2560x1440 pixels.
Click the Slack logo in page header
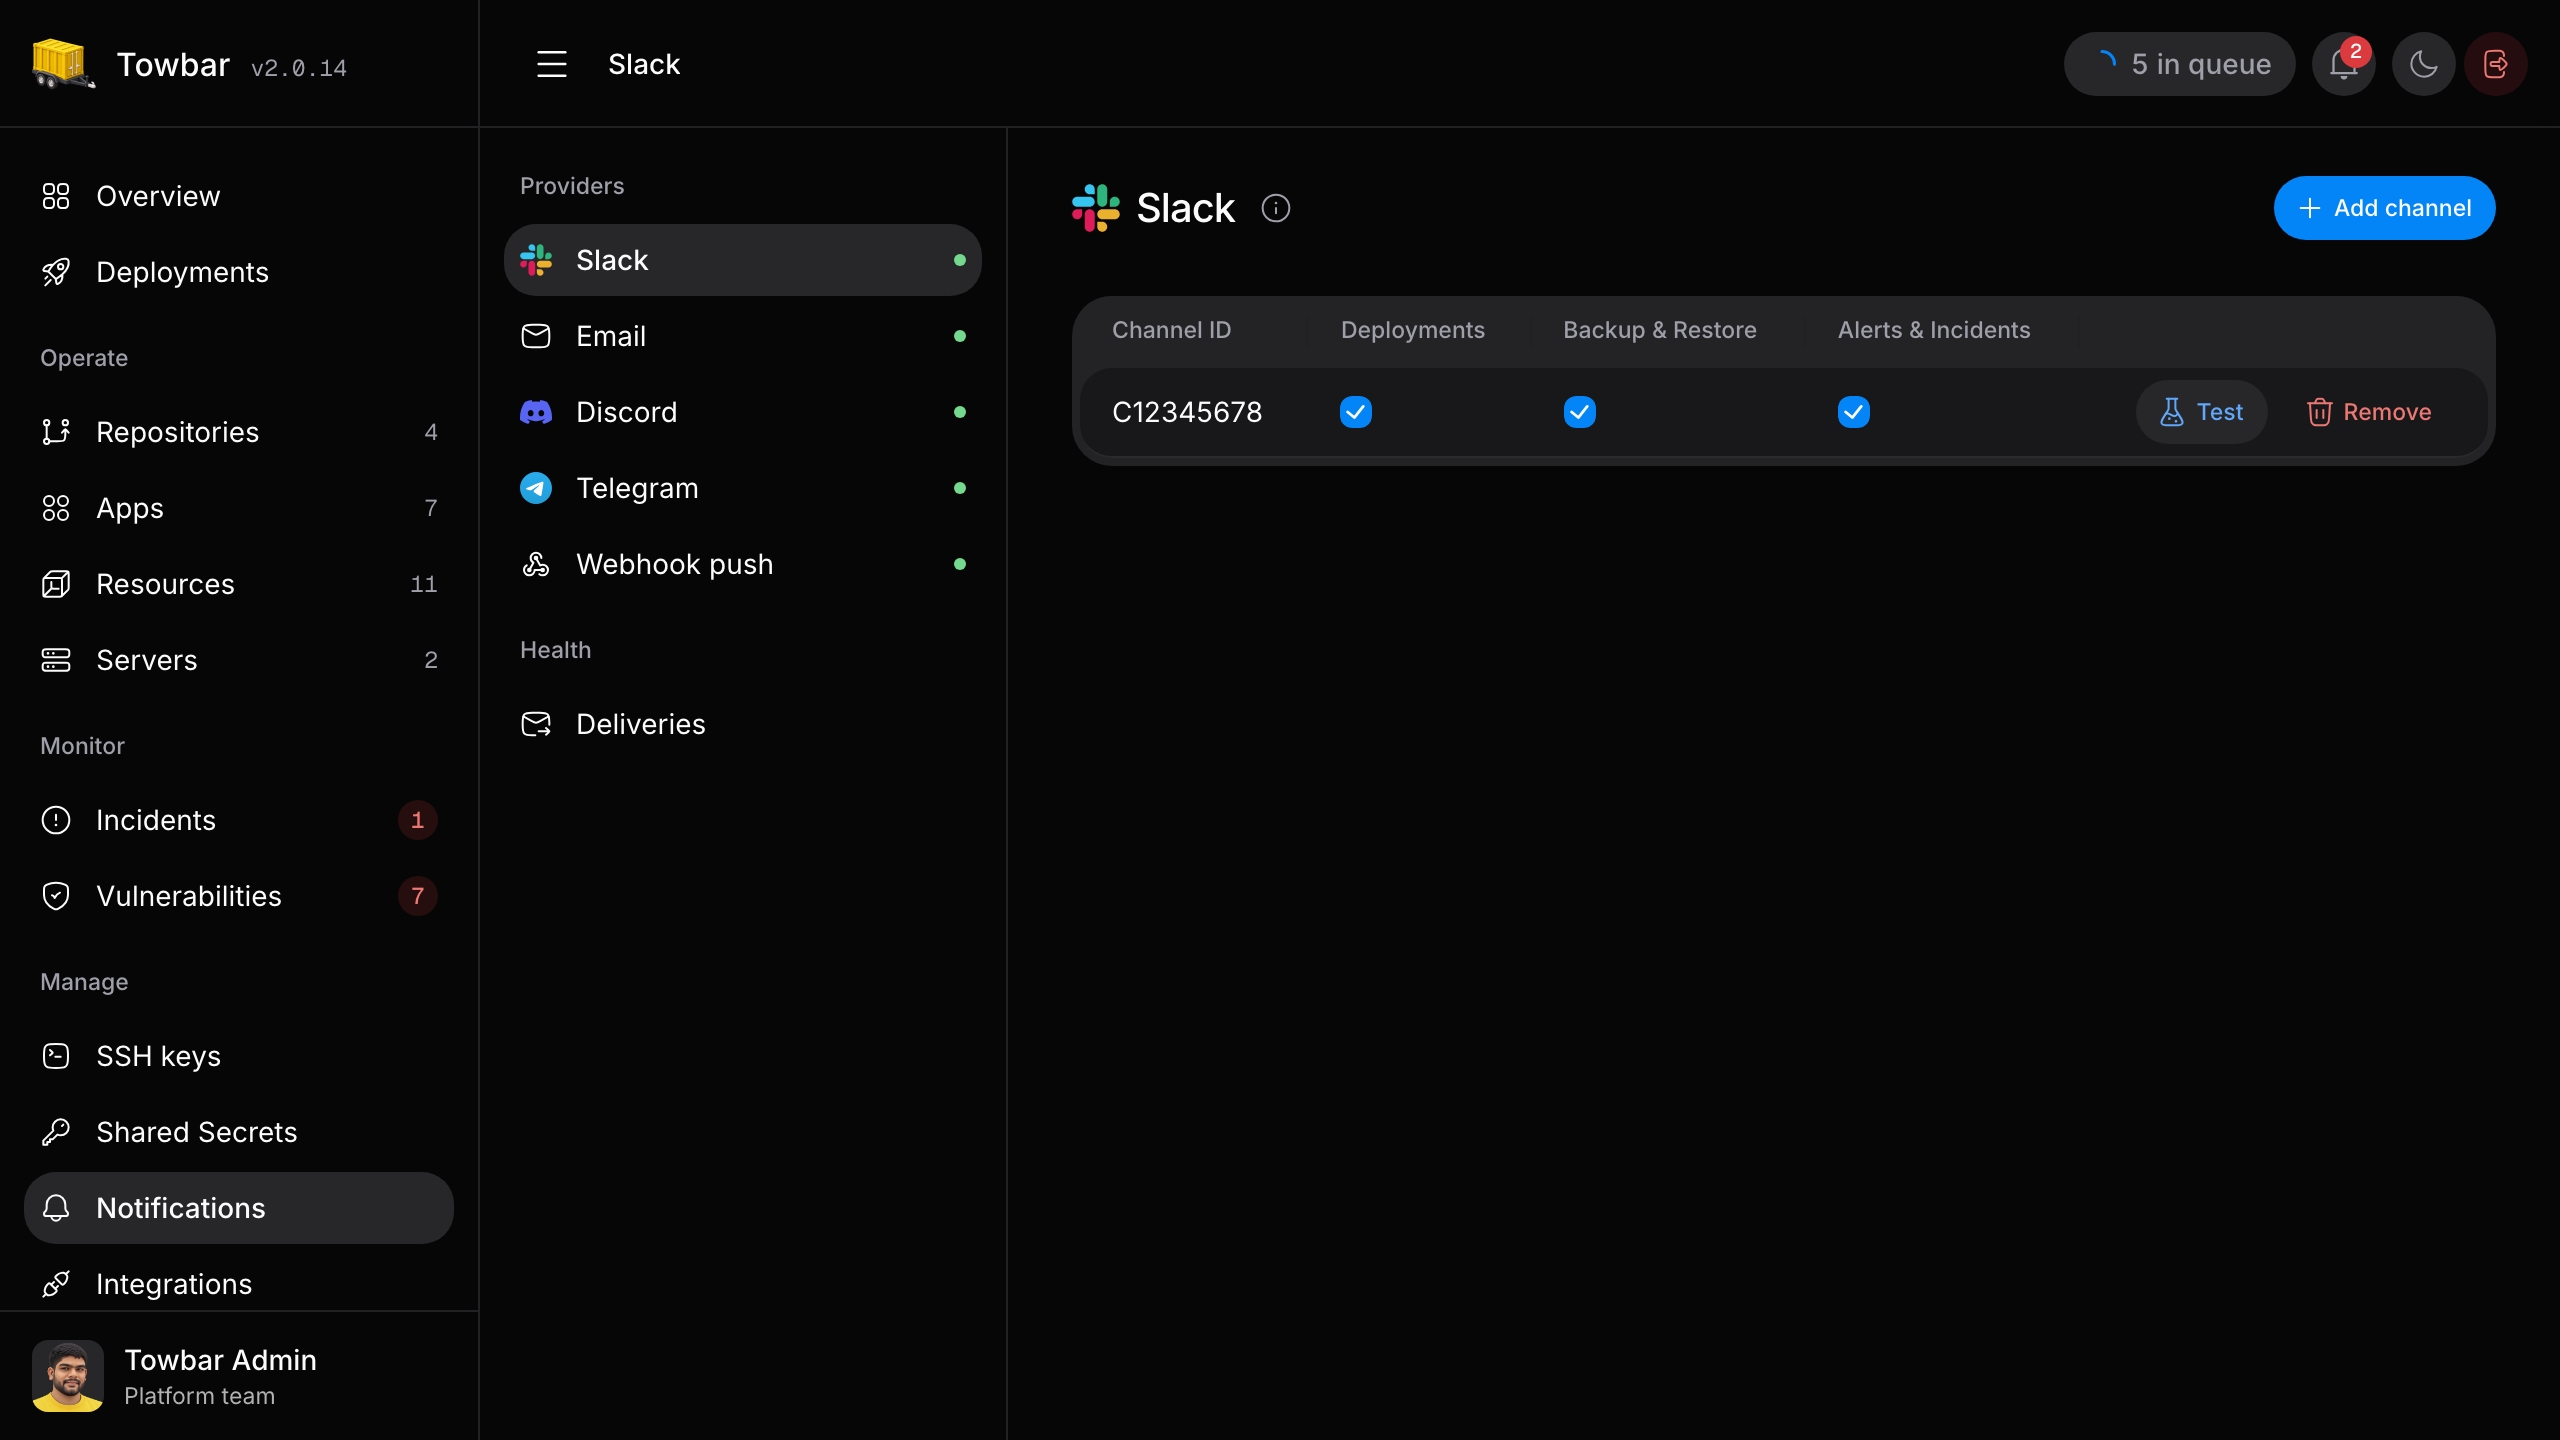(1096, 208)
